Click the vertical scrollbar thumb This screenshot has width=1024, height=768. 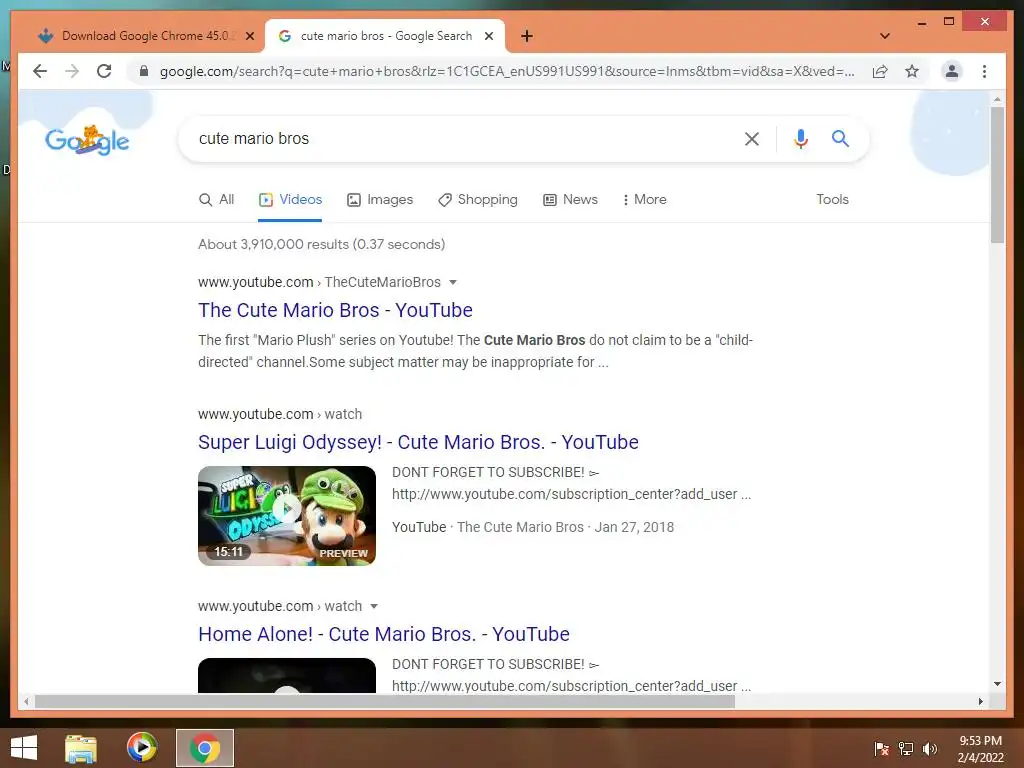pyautogui.click(x=997, y=174)
